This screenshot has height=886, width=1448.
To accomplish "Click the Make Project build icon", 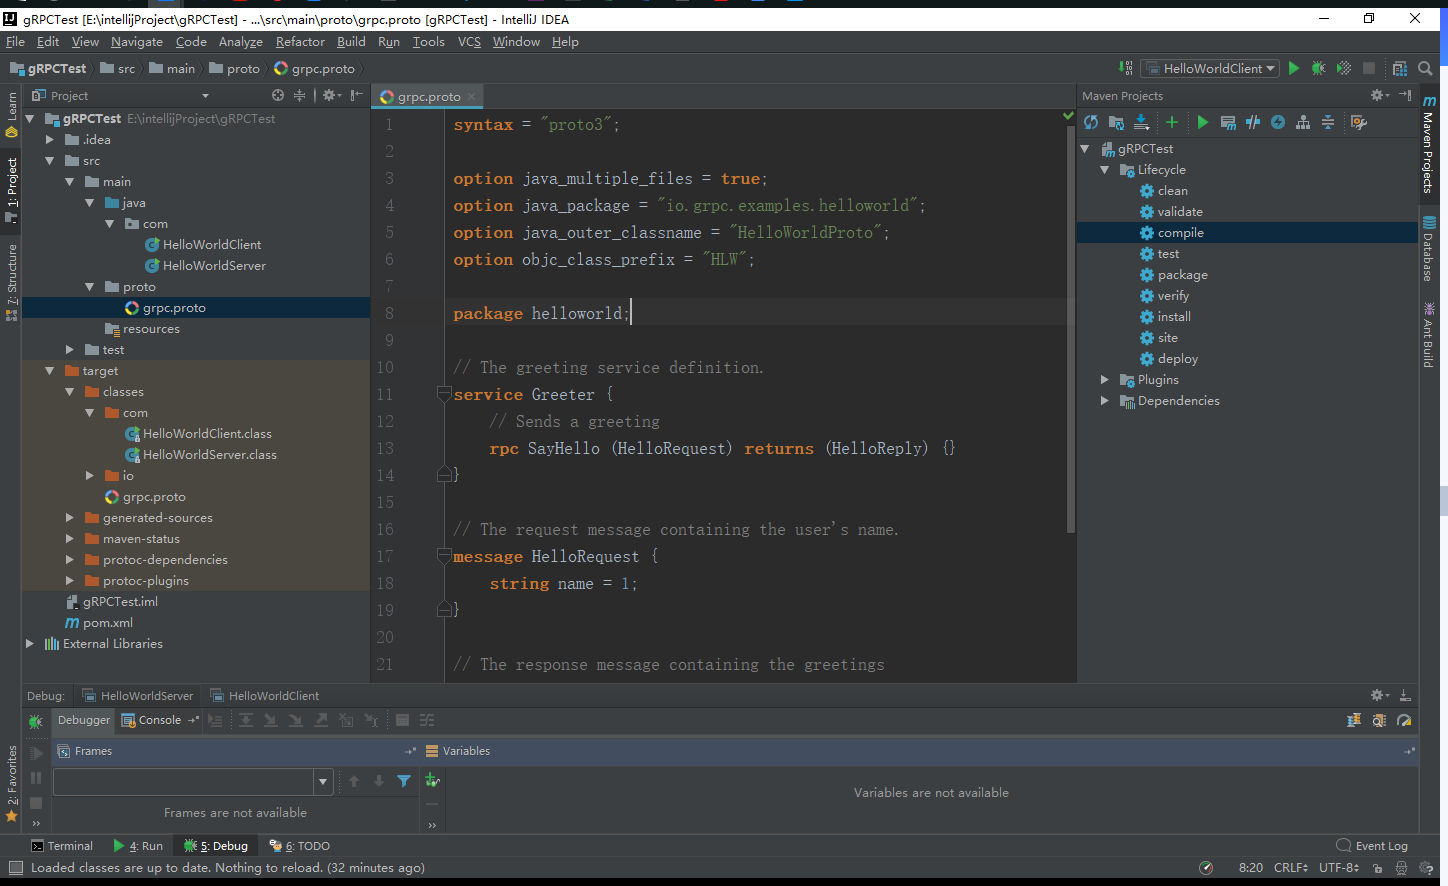I will click(x=1126, y=68).
